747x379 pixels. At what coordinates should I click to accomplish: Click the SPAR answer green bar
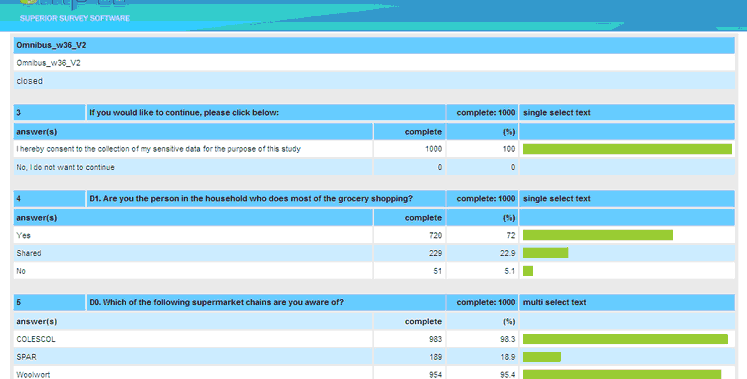542,357
